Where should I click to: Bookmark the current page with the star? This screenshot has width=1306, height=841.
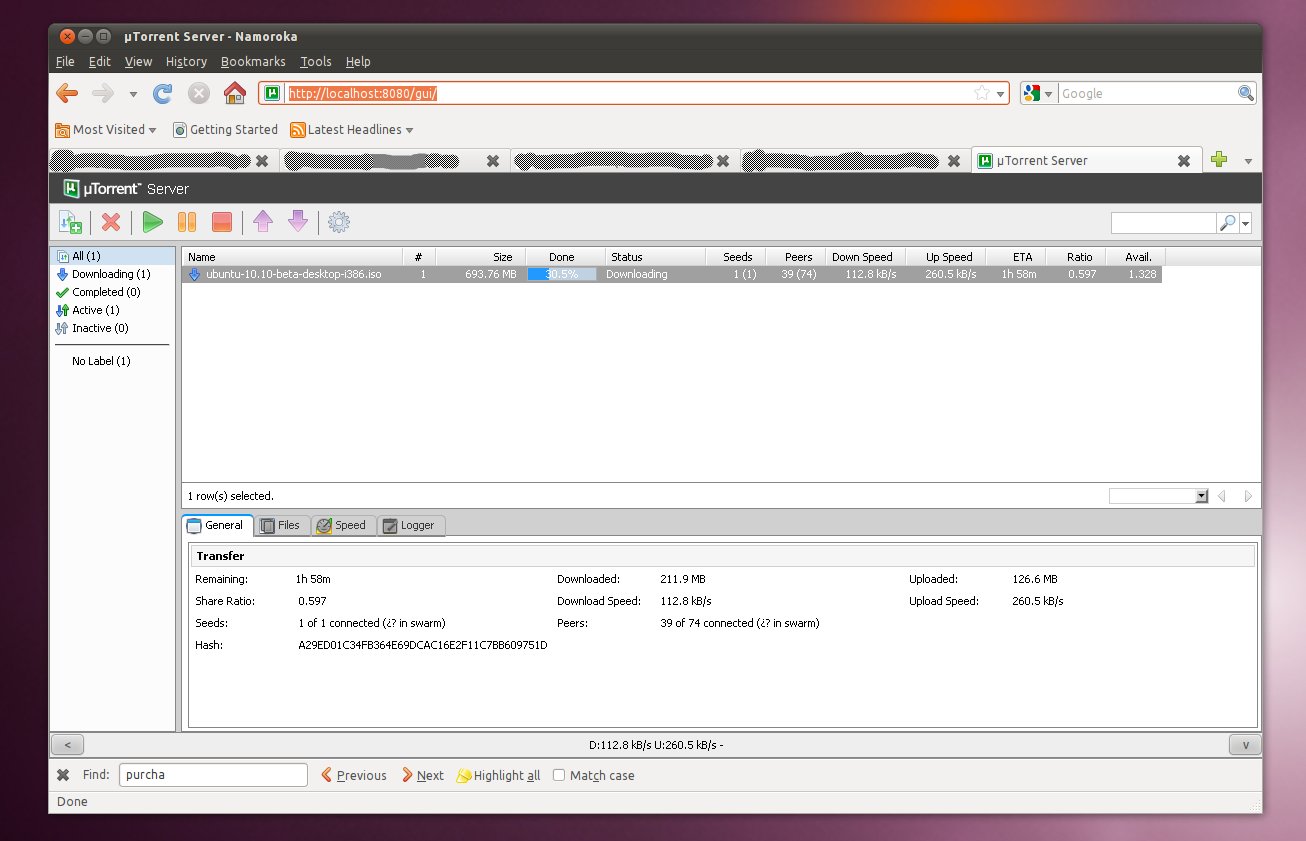(x=983, y=93)
